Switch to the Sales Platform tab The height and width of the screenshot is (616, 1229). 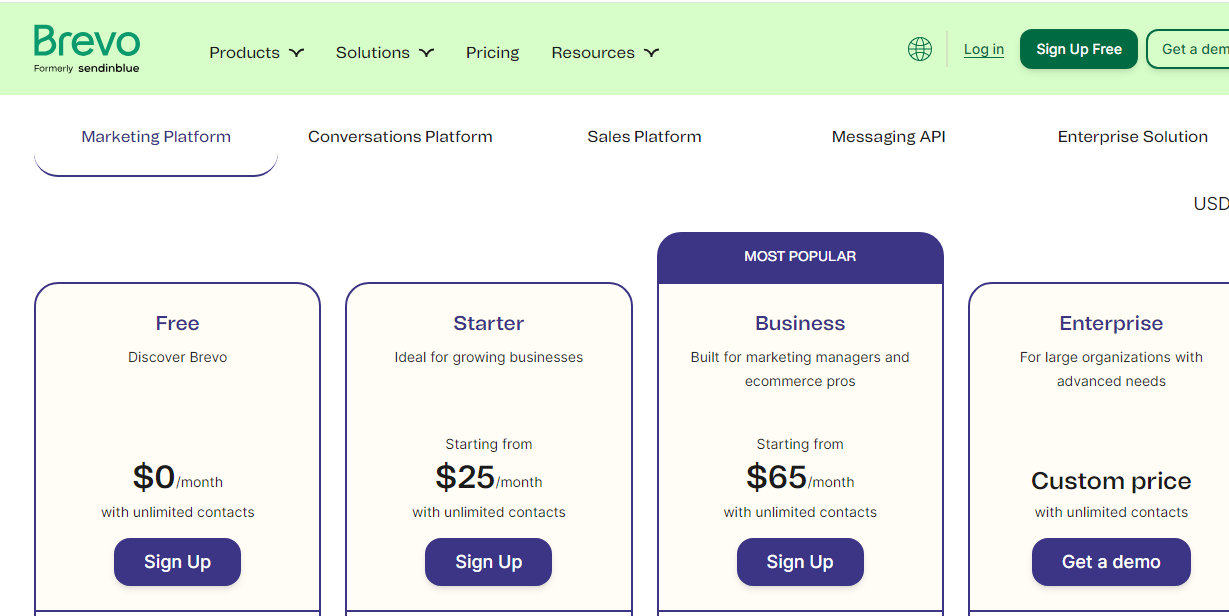(x=644, y=137)
